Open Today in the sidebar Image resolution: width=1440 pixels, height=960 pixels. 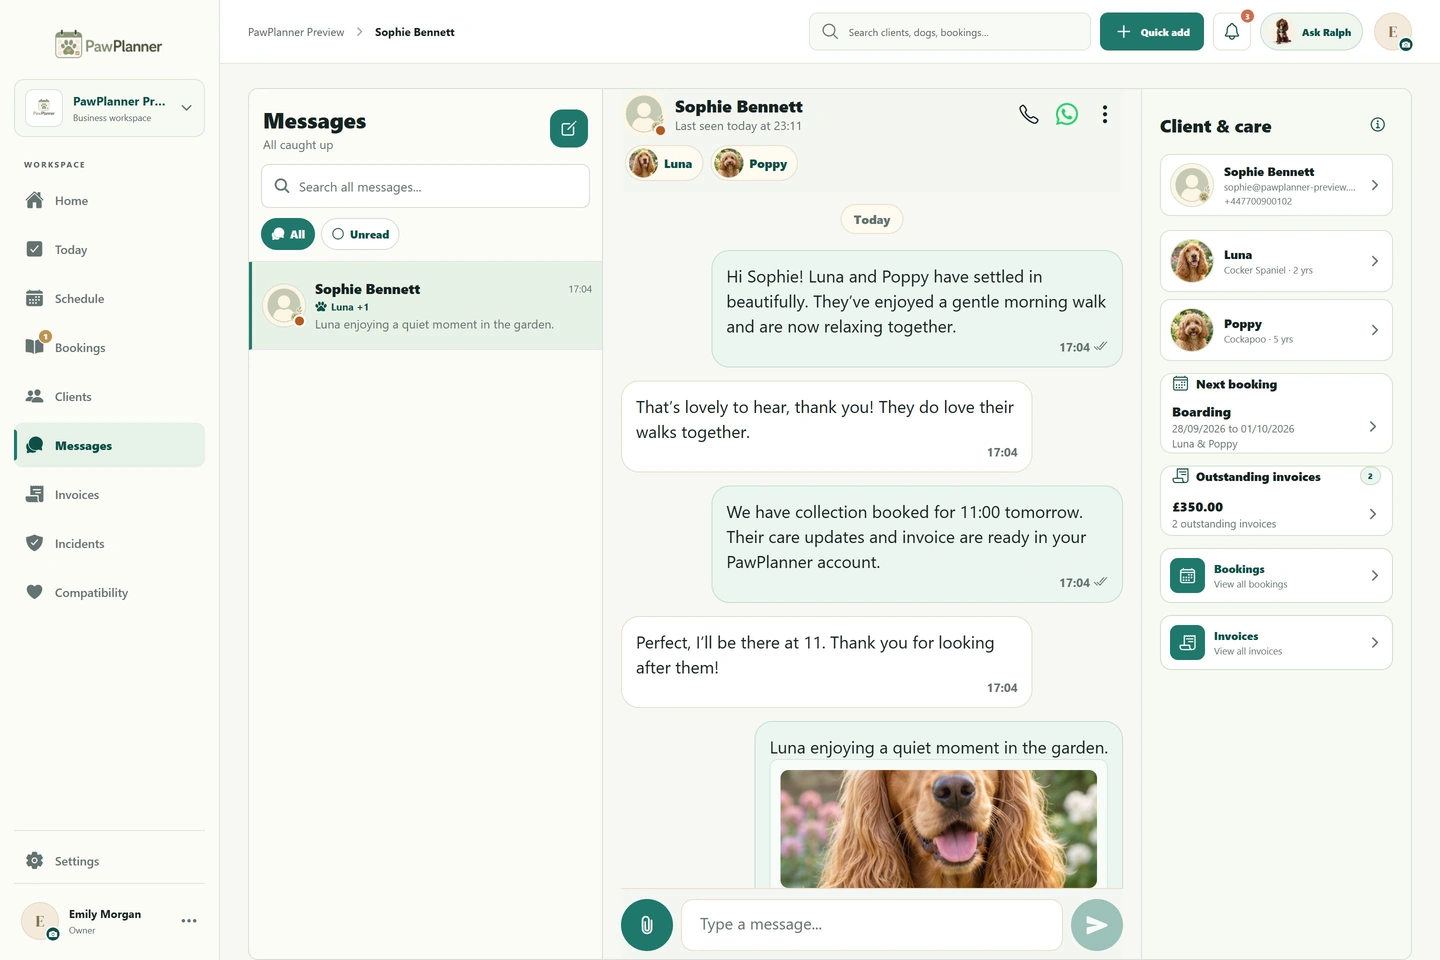coord(109,249)
